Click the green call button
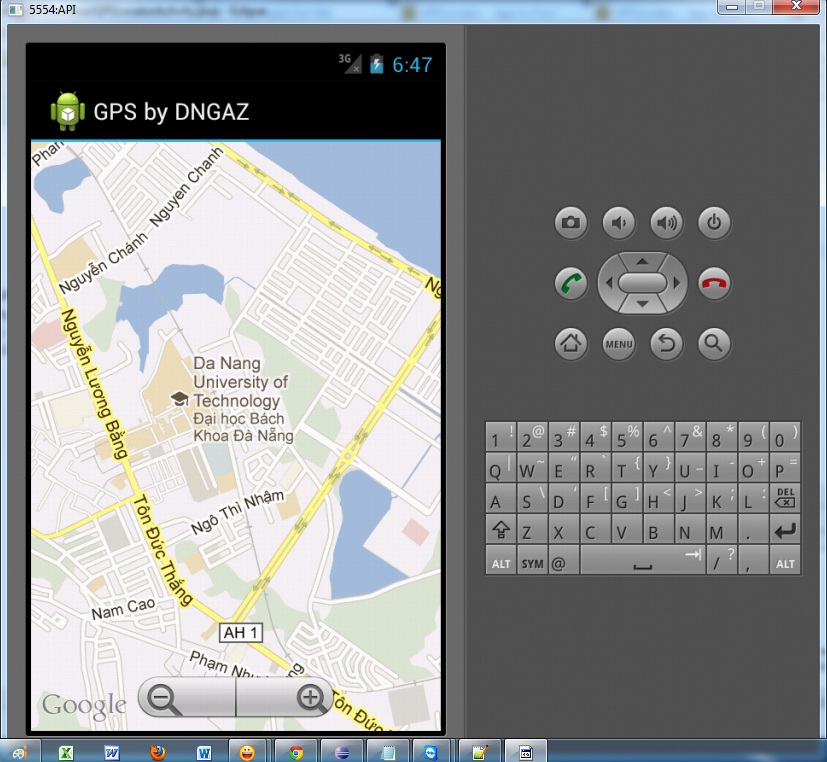827x762 pixels. tap(571, 283)
